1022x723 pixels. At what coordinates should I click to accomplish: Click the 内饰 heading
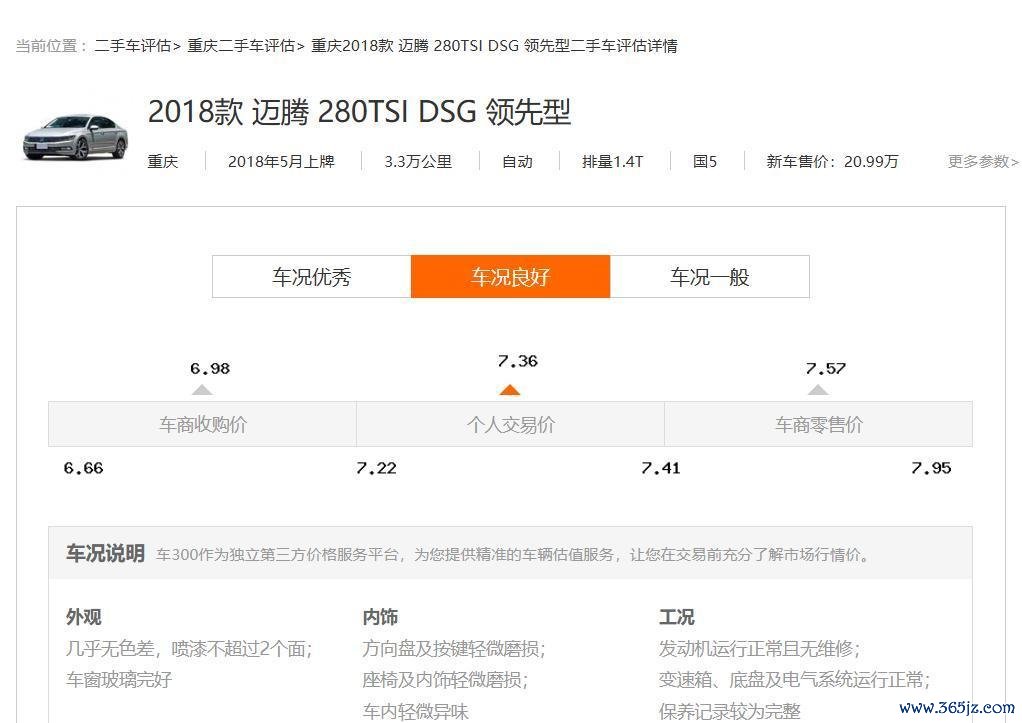click(x=380, y=617)
